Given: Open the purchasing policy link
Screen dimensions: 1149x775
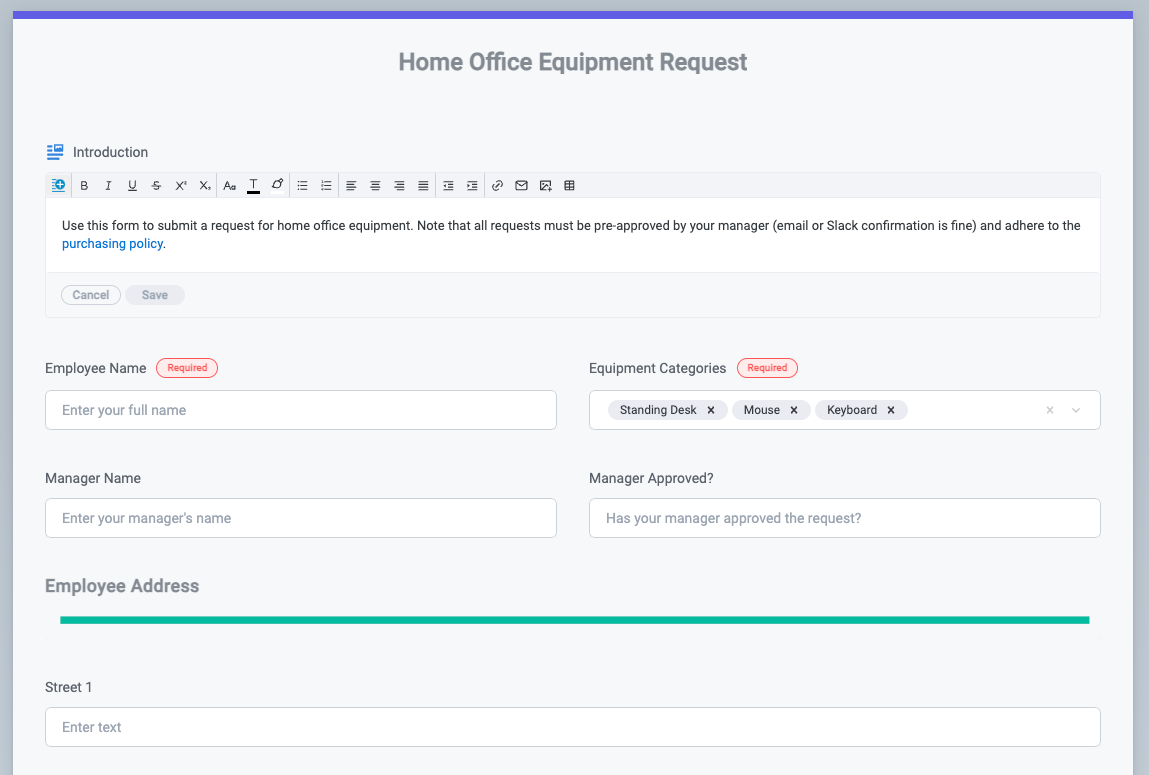Looking at the screenshot, I should coord(112,243).
